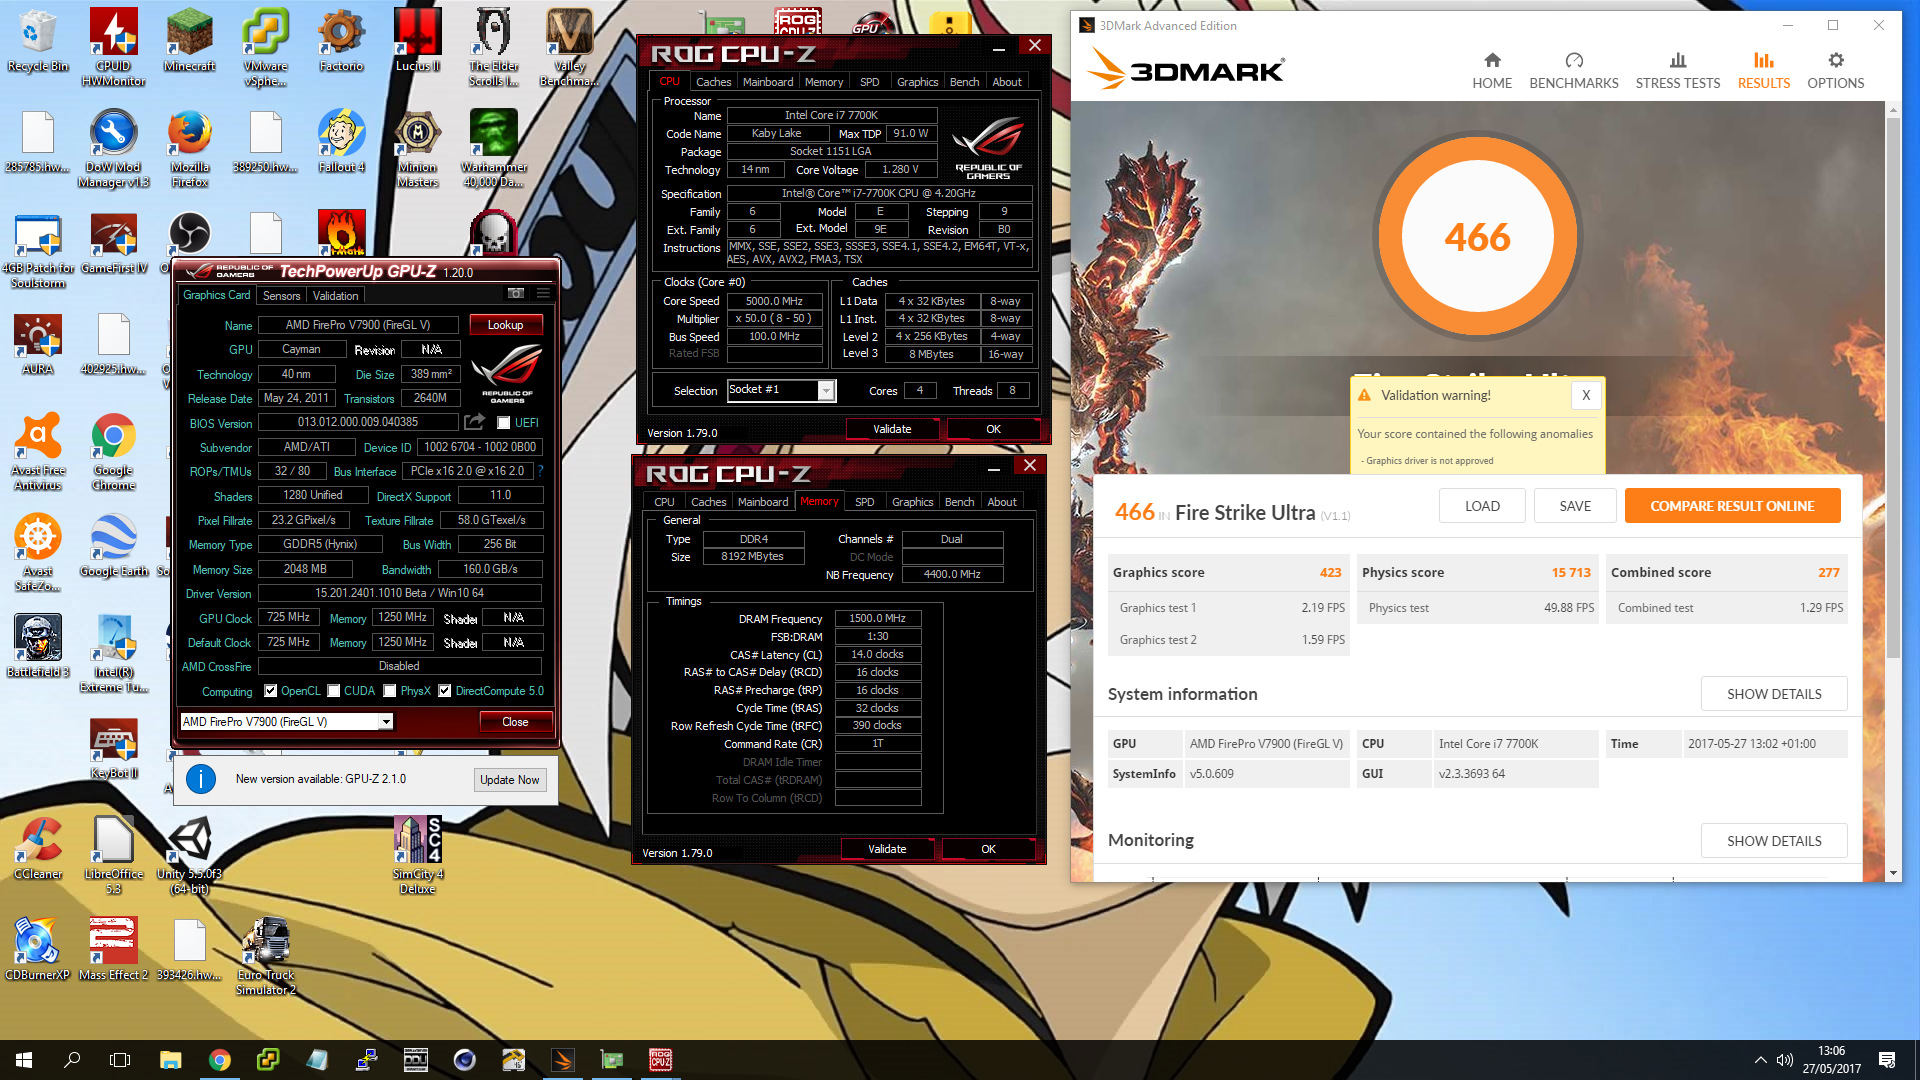Click volume speaker tray icon
The width and height of the screenshot is (1920, 1080).
click(1785, 1060)
